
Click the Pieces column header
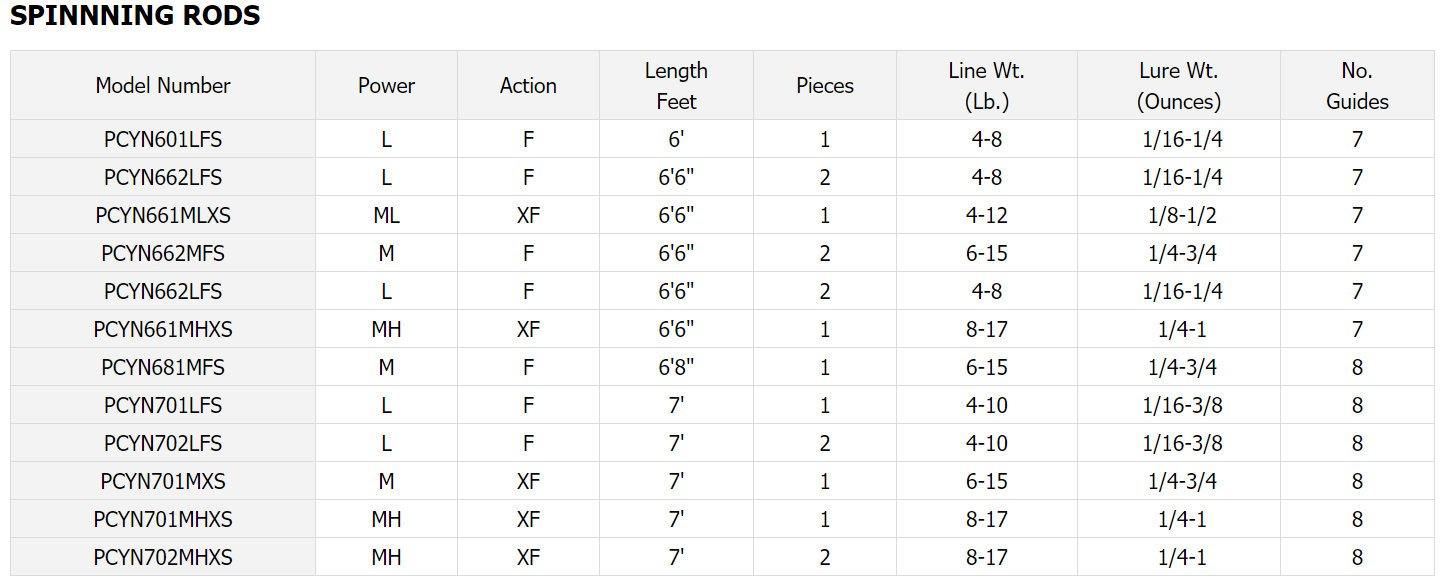pyautogui.click(x=825, y=86)
